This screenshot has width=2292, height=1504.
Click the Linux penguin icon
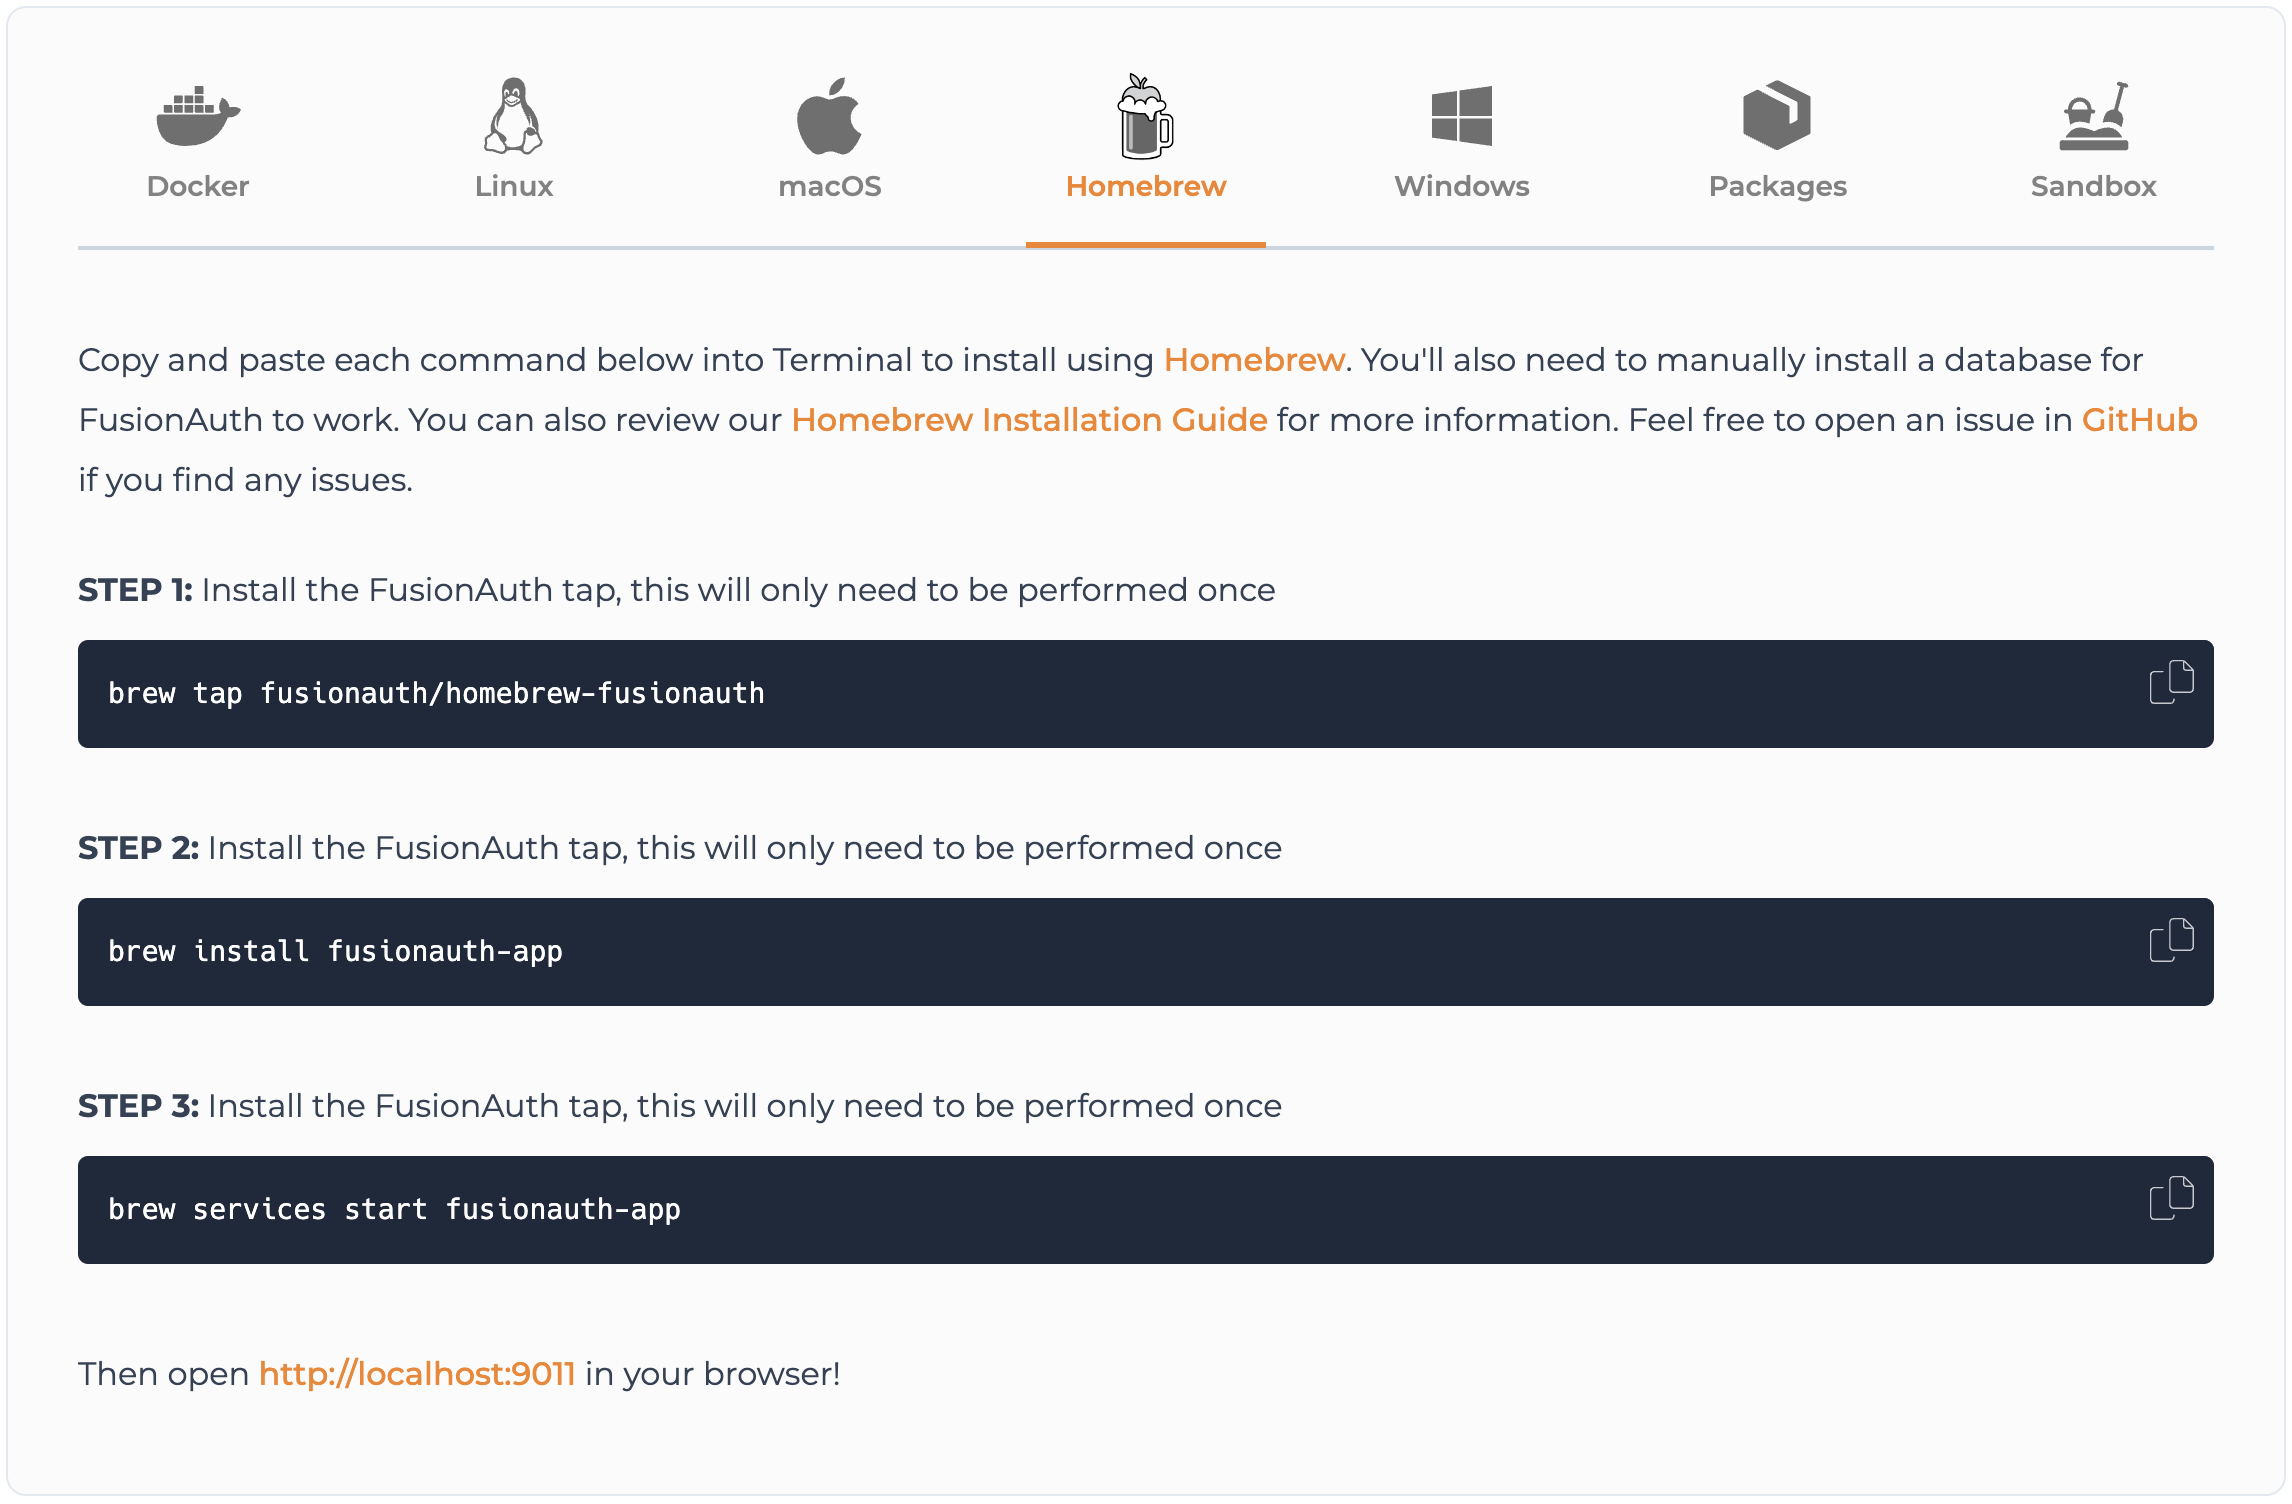[x=513, y=117]
